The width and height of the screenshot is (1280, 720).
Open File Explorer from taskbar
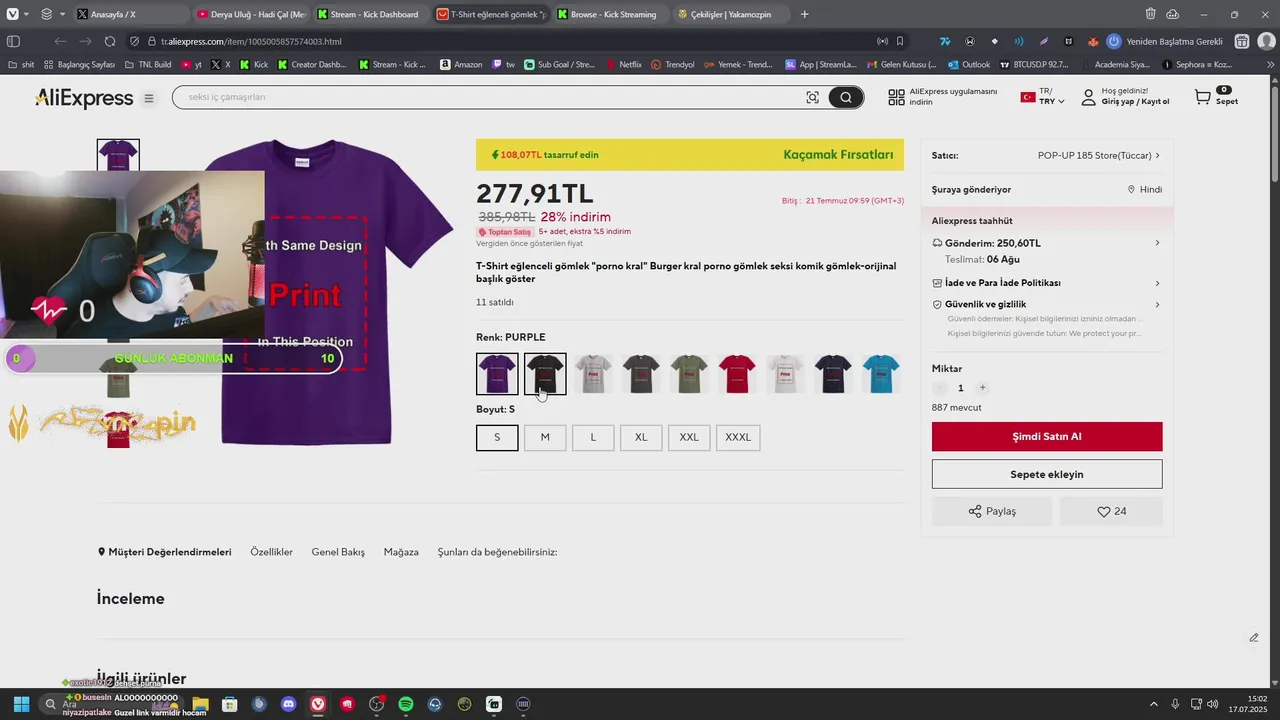200,704
